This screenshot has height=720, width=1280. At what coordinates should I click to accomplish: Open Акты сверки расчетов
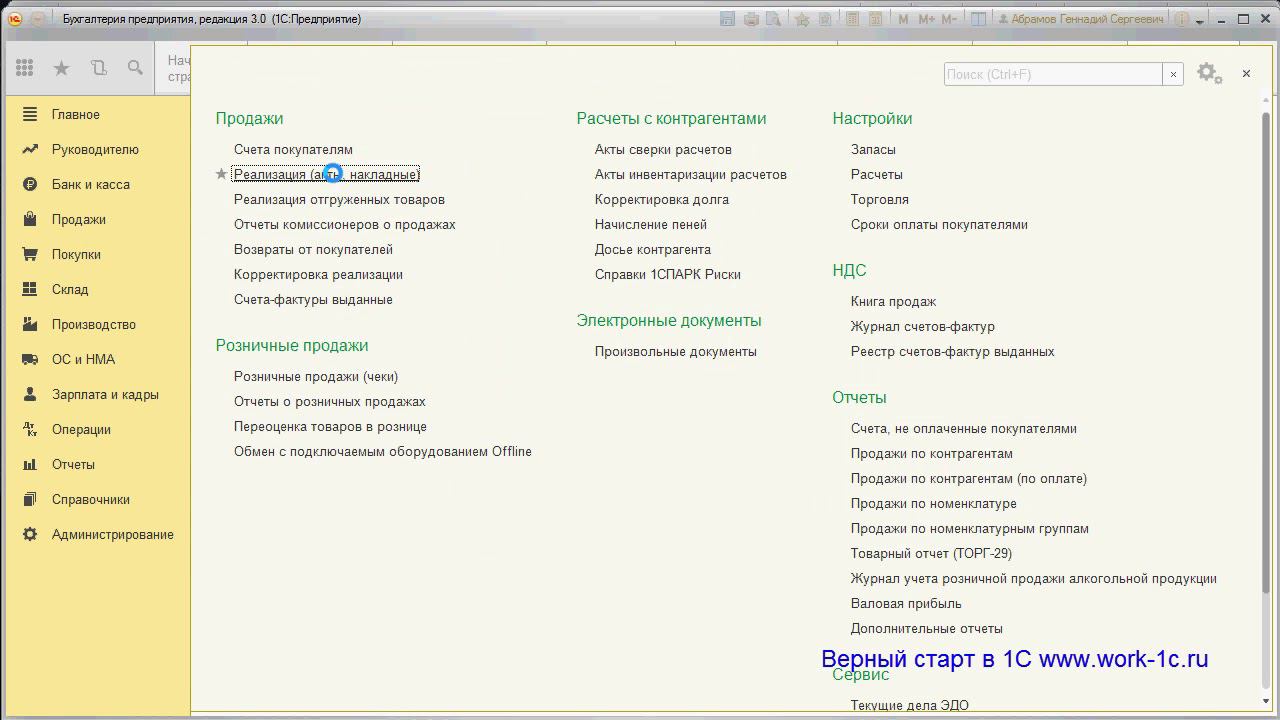coord(663,149)
